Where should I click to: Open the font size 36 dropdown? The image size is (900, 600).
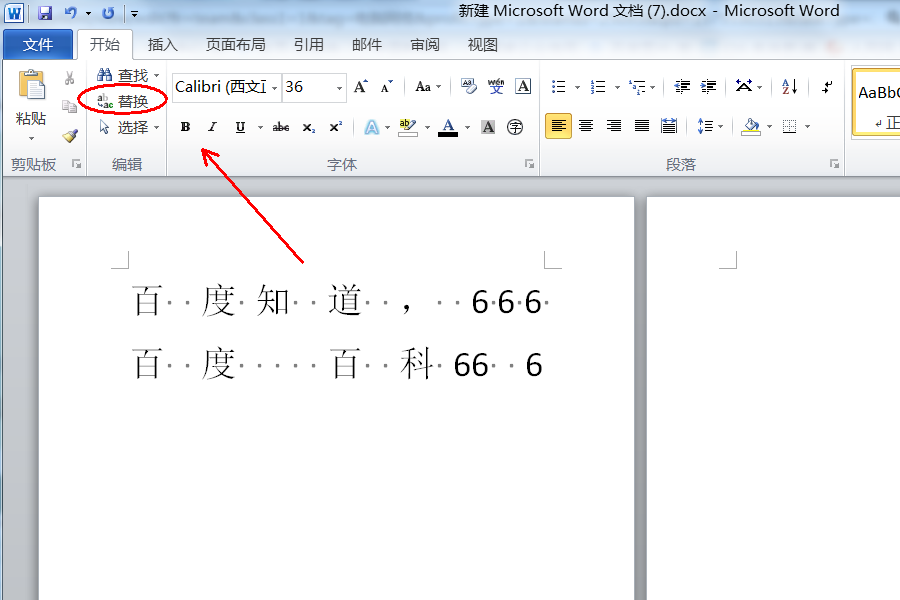[339, 88]
